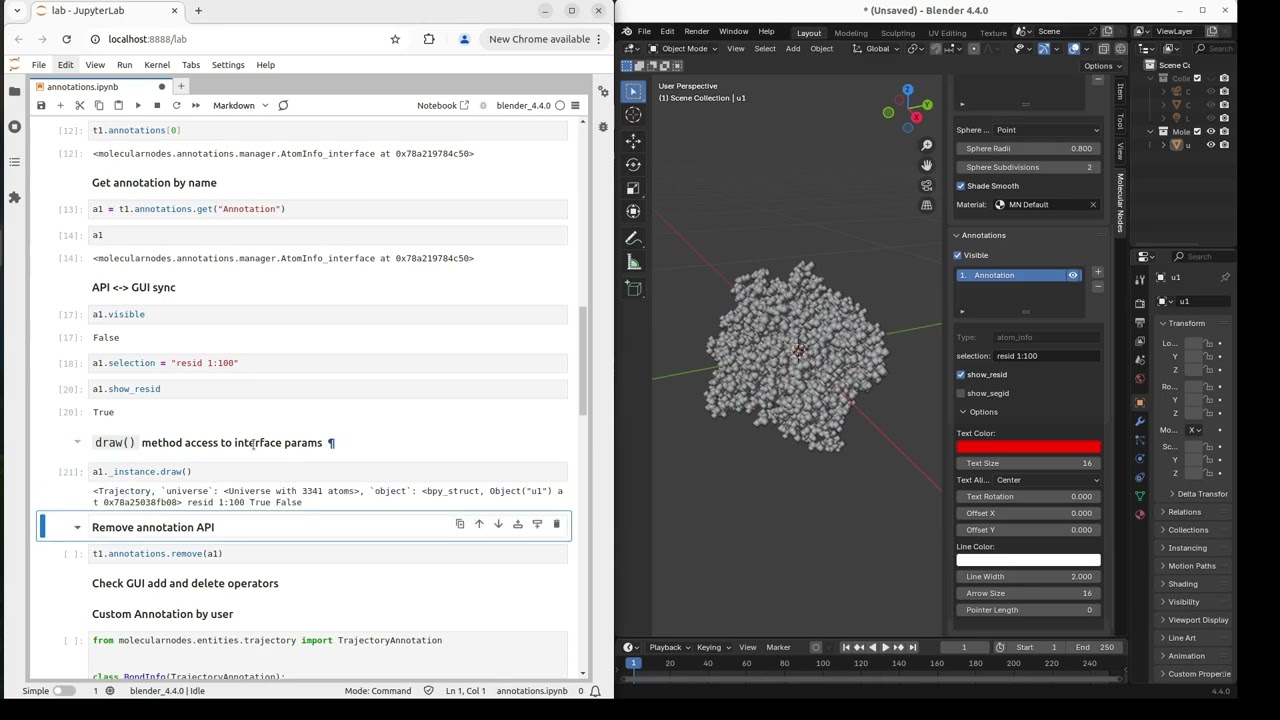This screenshot has width=1280, height=720.
Task: Uncheck the show_resid checkbox
Action: [961, 374]
